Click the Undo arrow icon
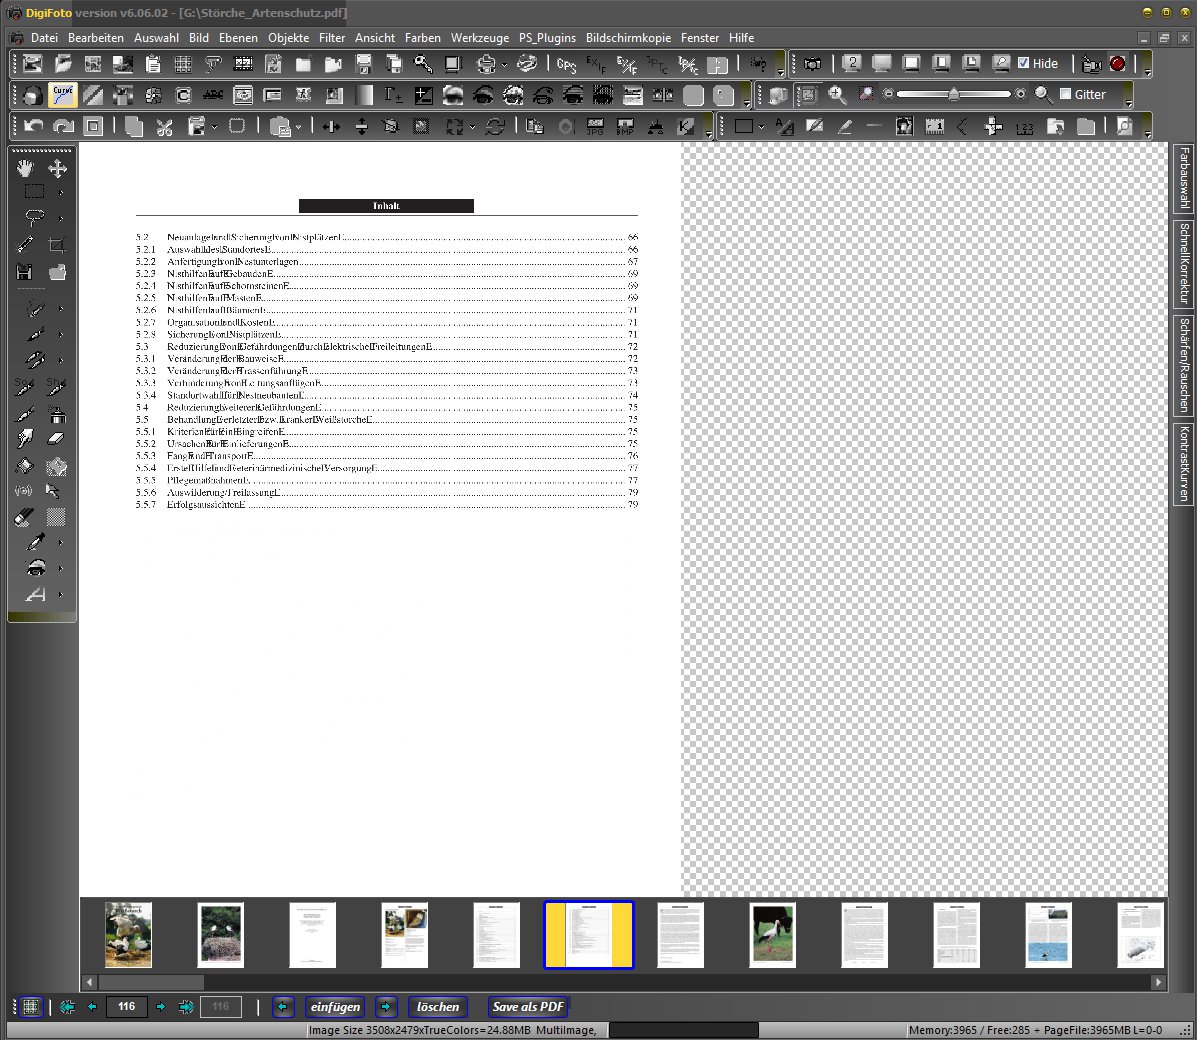Image resolution: width=1197 pixels, height=1040 pixels. click(x=34, y=126)
